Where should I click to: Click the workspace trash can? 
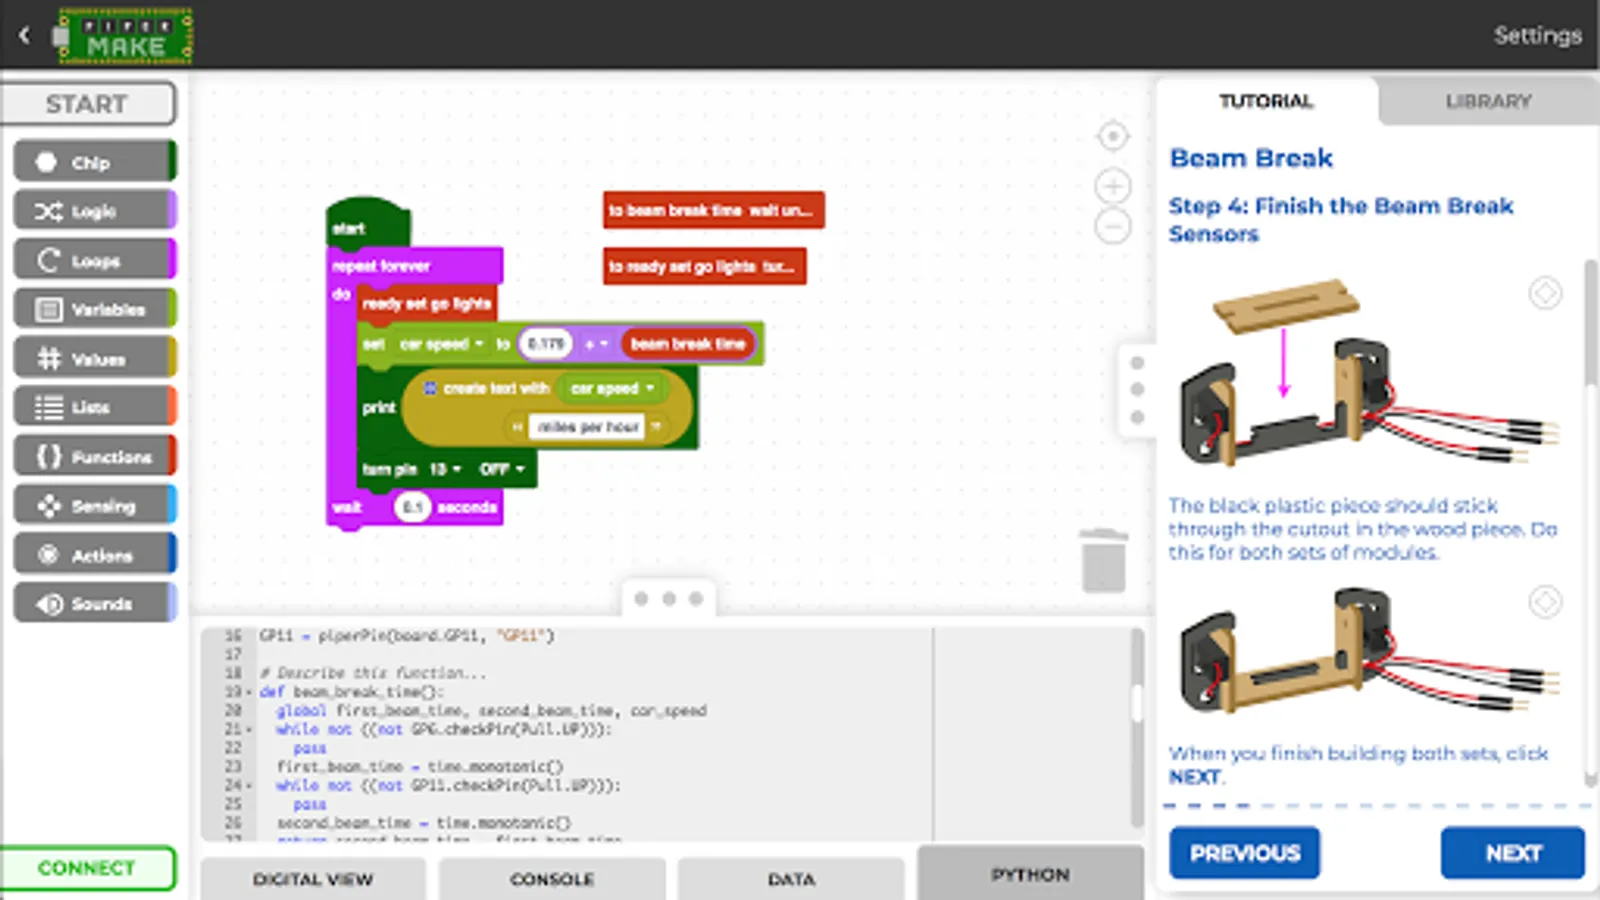click(x=1103, y=561)
